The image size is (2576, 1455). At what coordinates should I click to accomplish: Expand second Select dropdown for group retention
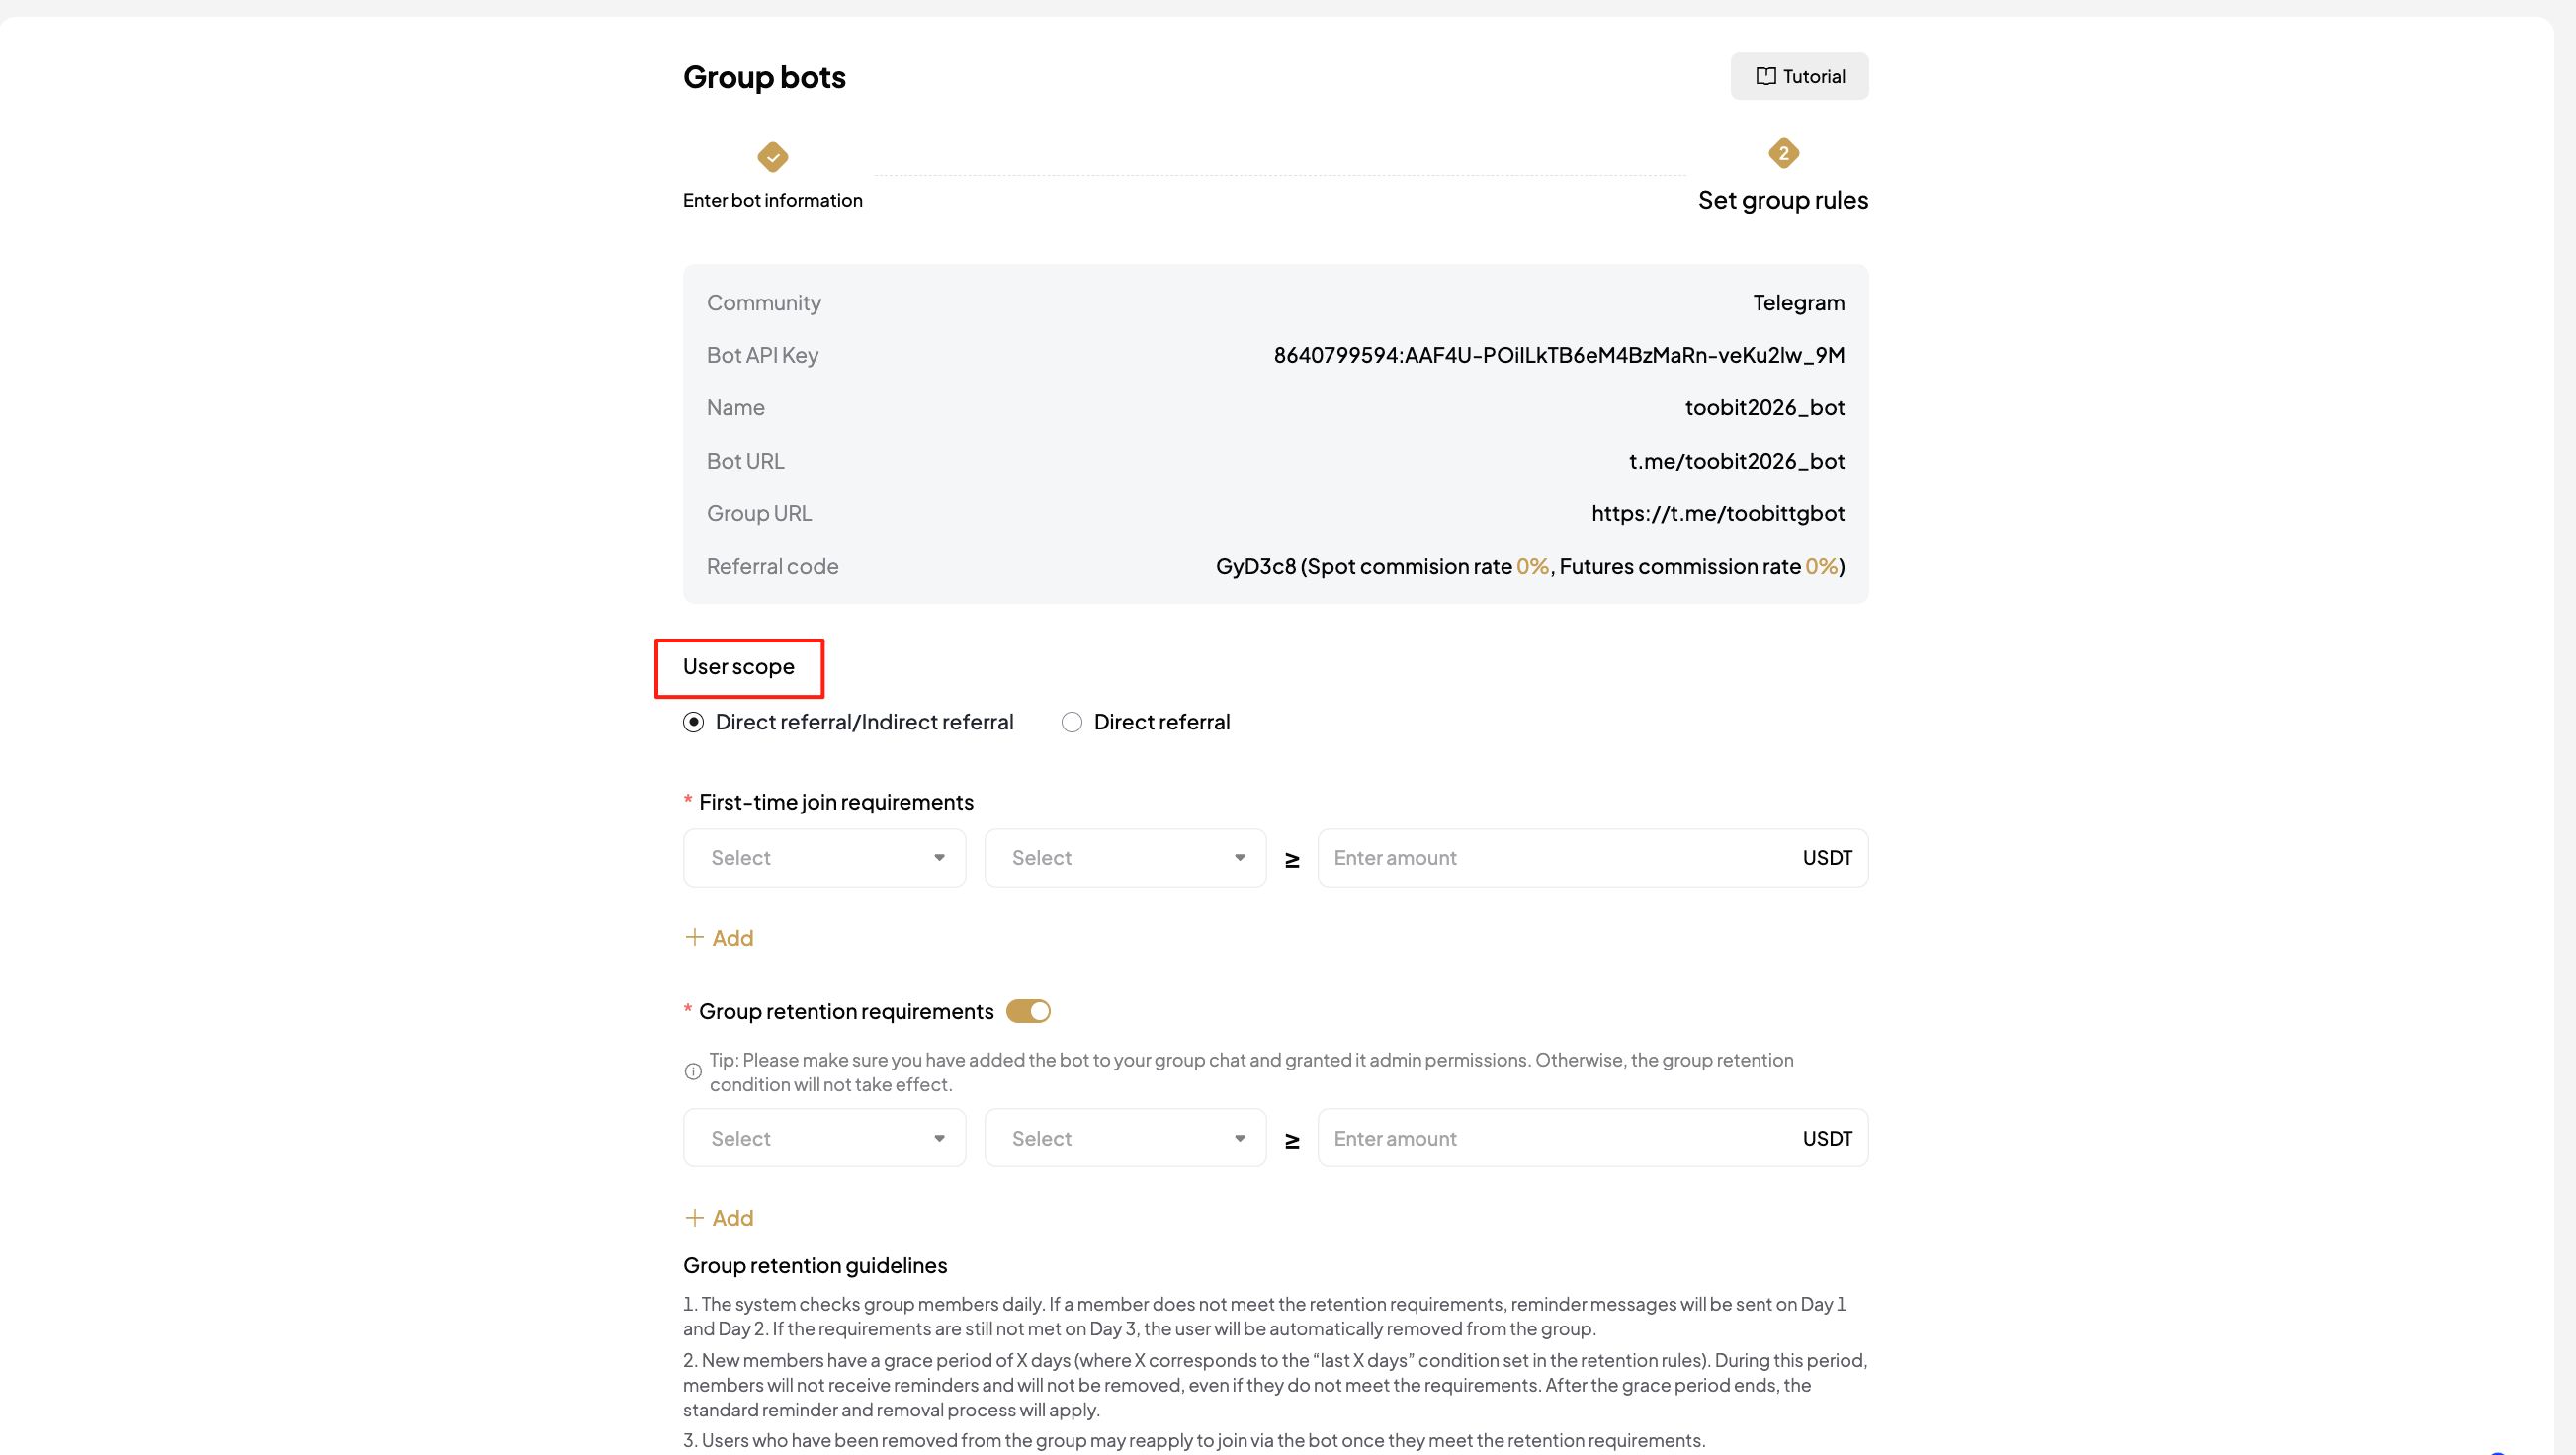pos(1125,1139)
